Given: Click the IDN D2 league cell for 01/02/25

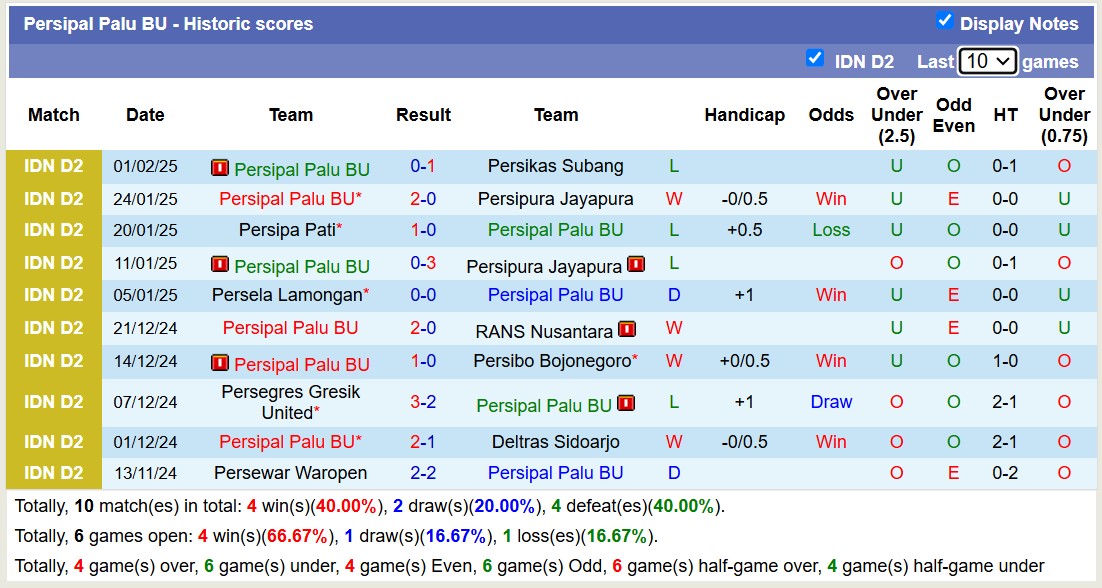Looking at the screenshot, I should (x=54, y=166).
